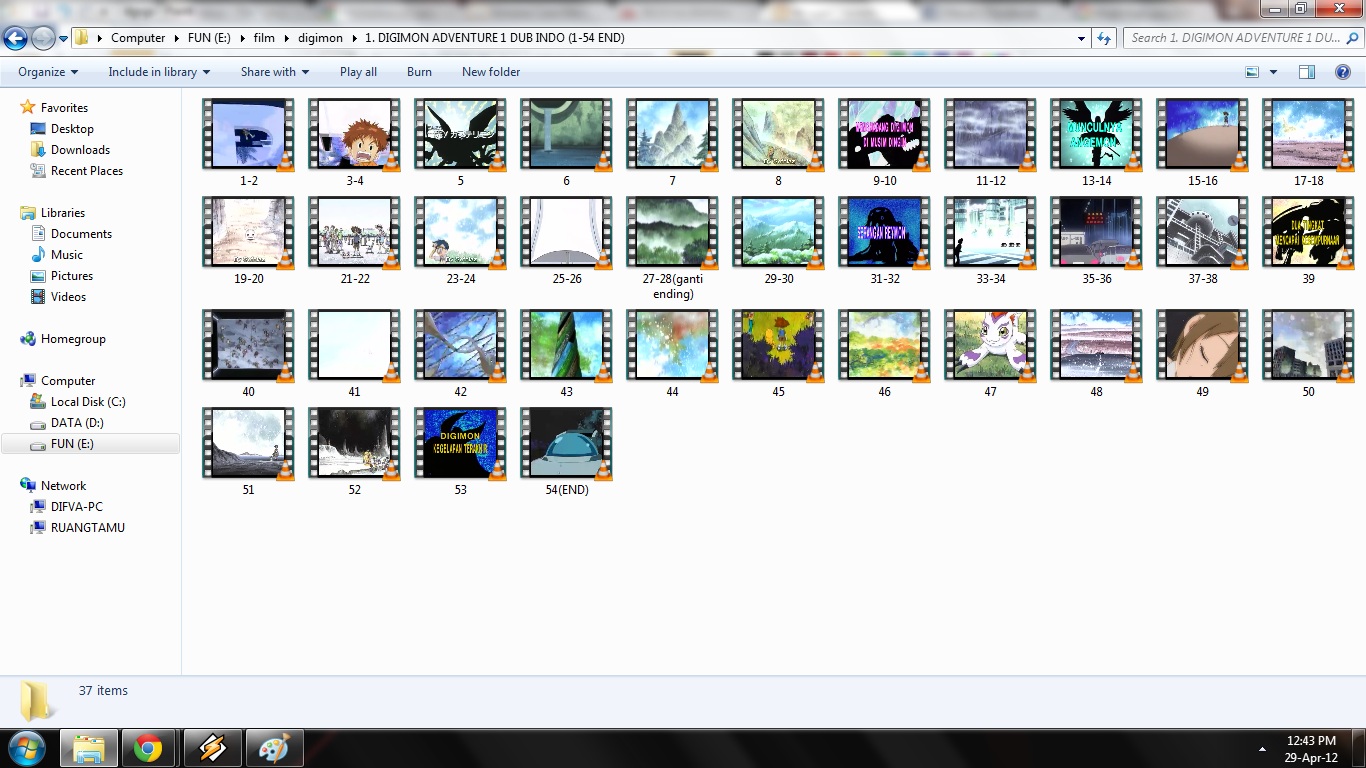
Task: Click Play all in toolbar
Action: point(358,72)
